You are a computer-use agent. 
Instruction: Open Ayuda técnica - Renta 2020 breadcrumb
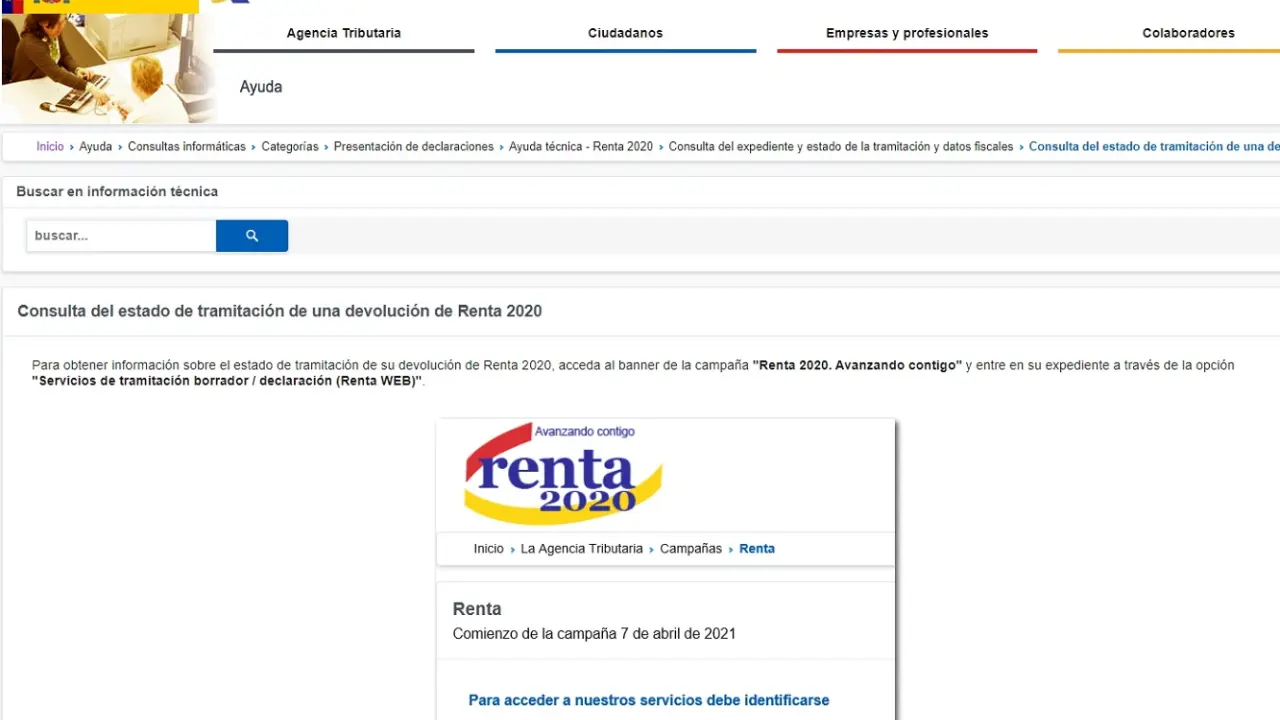580,147
